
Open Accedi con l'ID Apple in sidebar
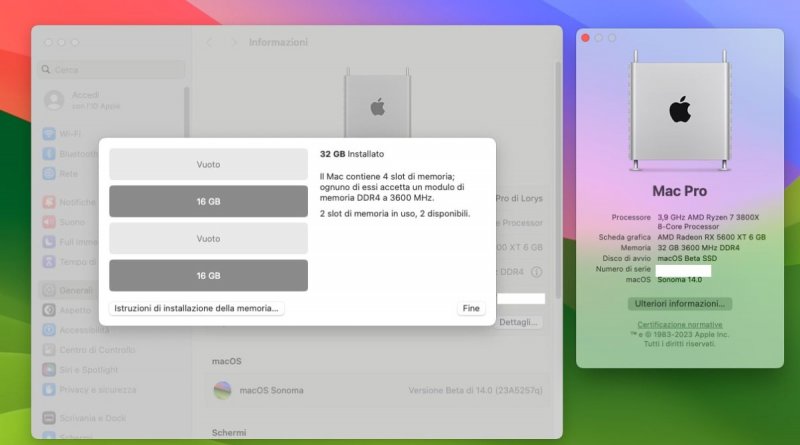[96, 101]
